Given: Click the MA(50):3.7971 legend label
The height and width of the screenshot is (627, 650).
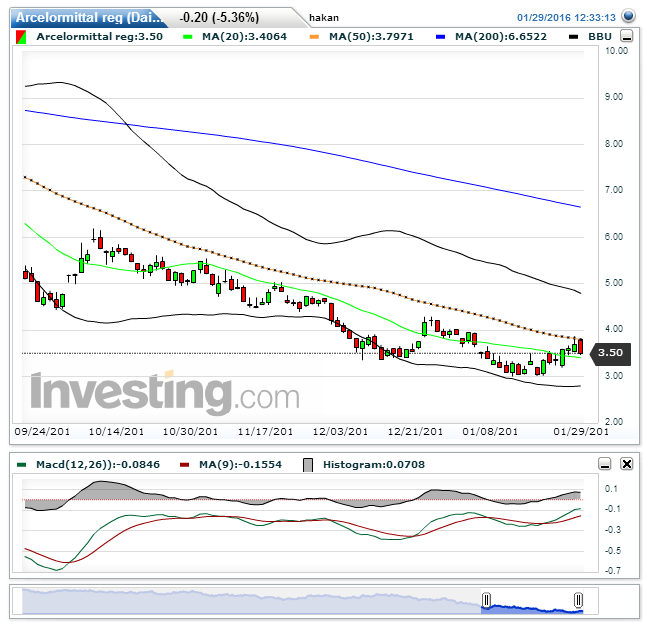Looking at the screenshot, I should pyautogui.click(x=371, y=37).
